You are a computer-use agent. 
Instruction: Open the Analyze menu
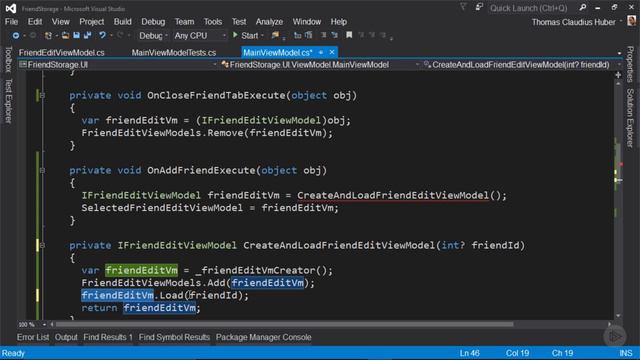pyautogui.click(x=269, y=22)
